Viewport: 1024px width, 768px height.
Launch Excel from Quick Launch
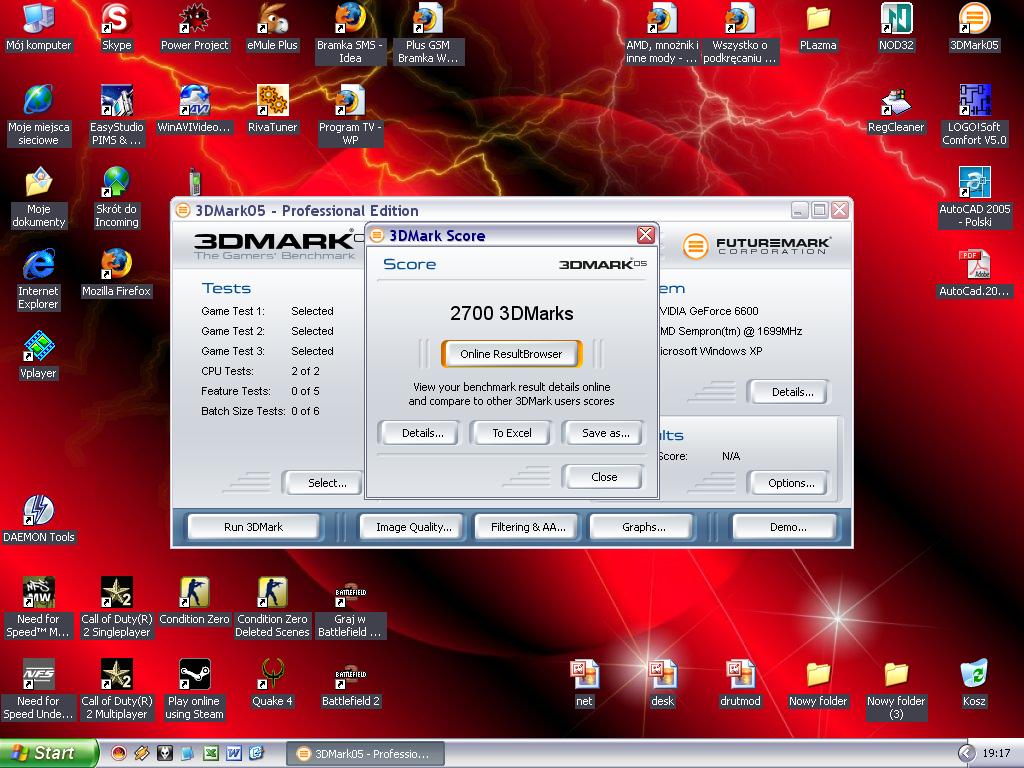click(x=210, y=754)
